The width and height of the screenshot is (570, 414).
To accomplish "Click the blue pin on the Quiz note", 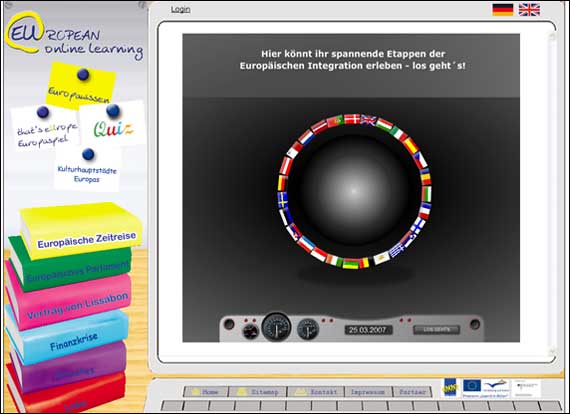I will [x=113, y=110].
